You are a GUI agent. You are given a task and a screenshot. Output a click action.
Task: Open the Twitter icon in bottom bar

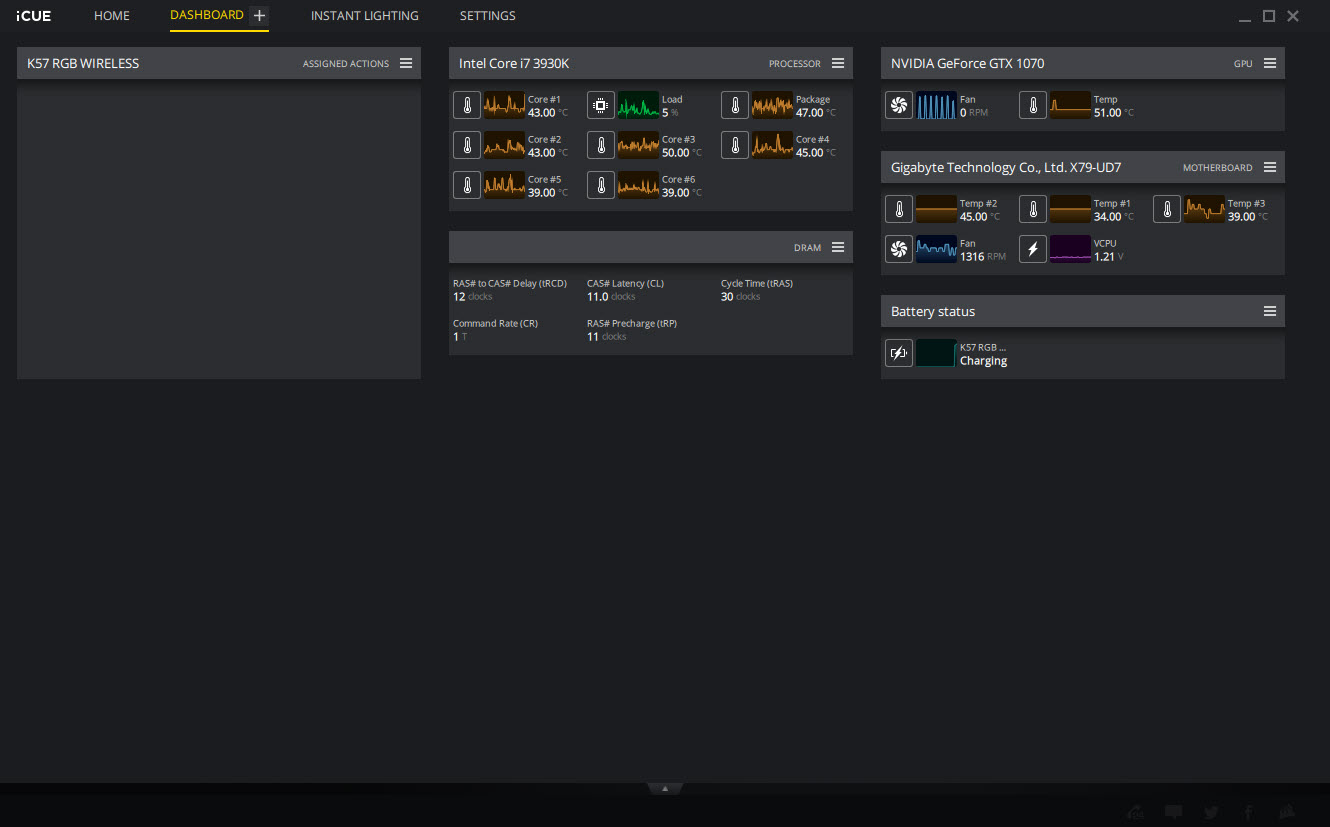(1211, 812)
